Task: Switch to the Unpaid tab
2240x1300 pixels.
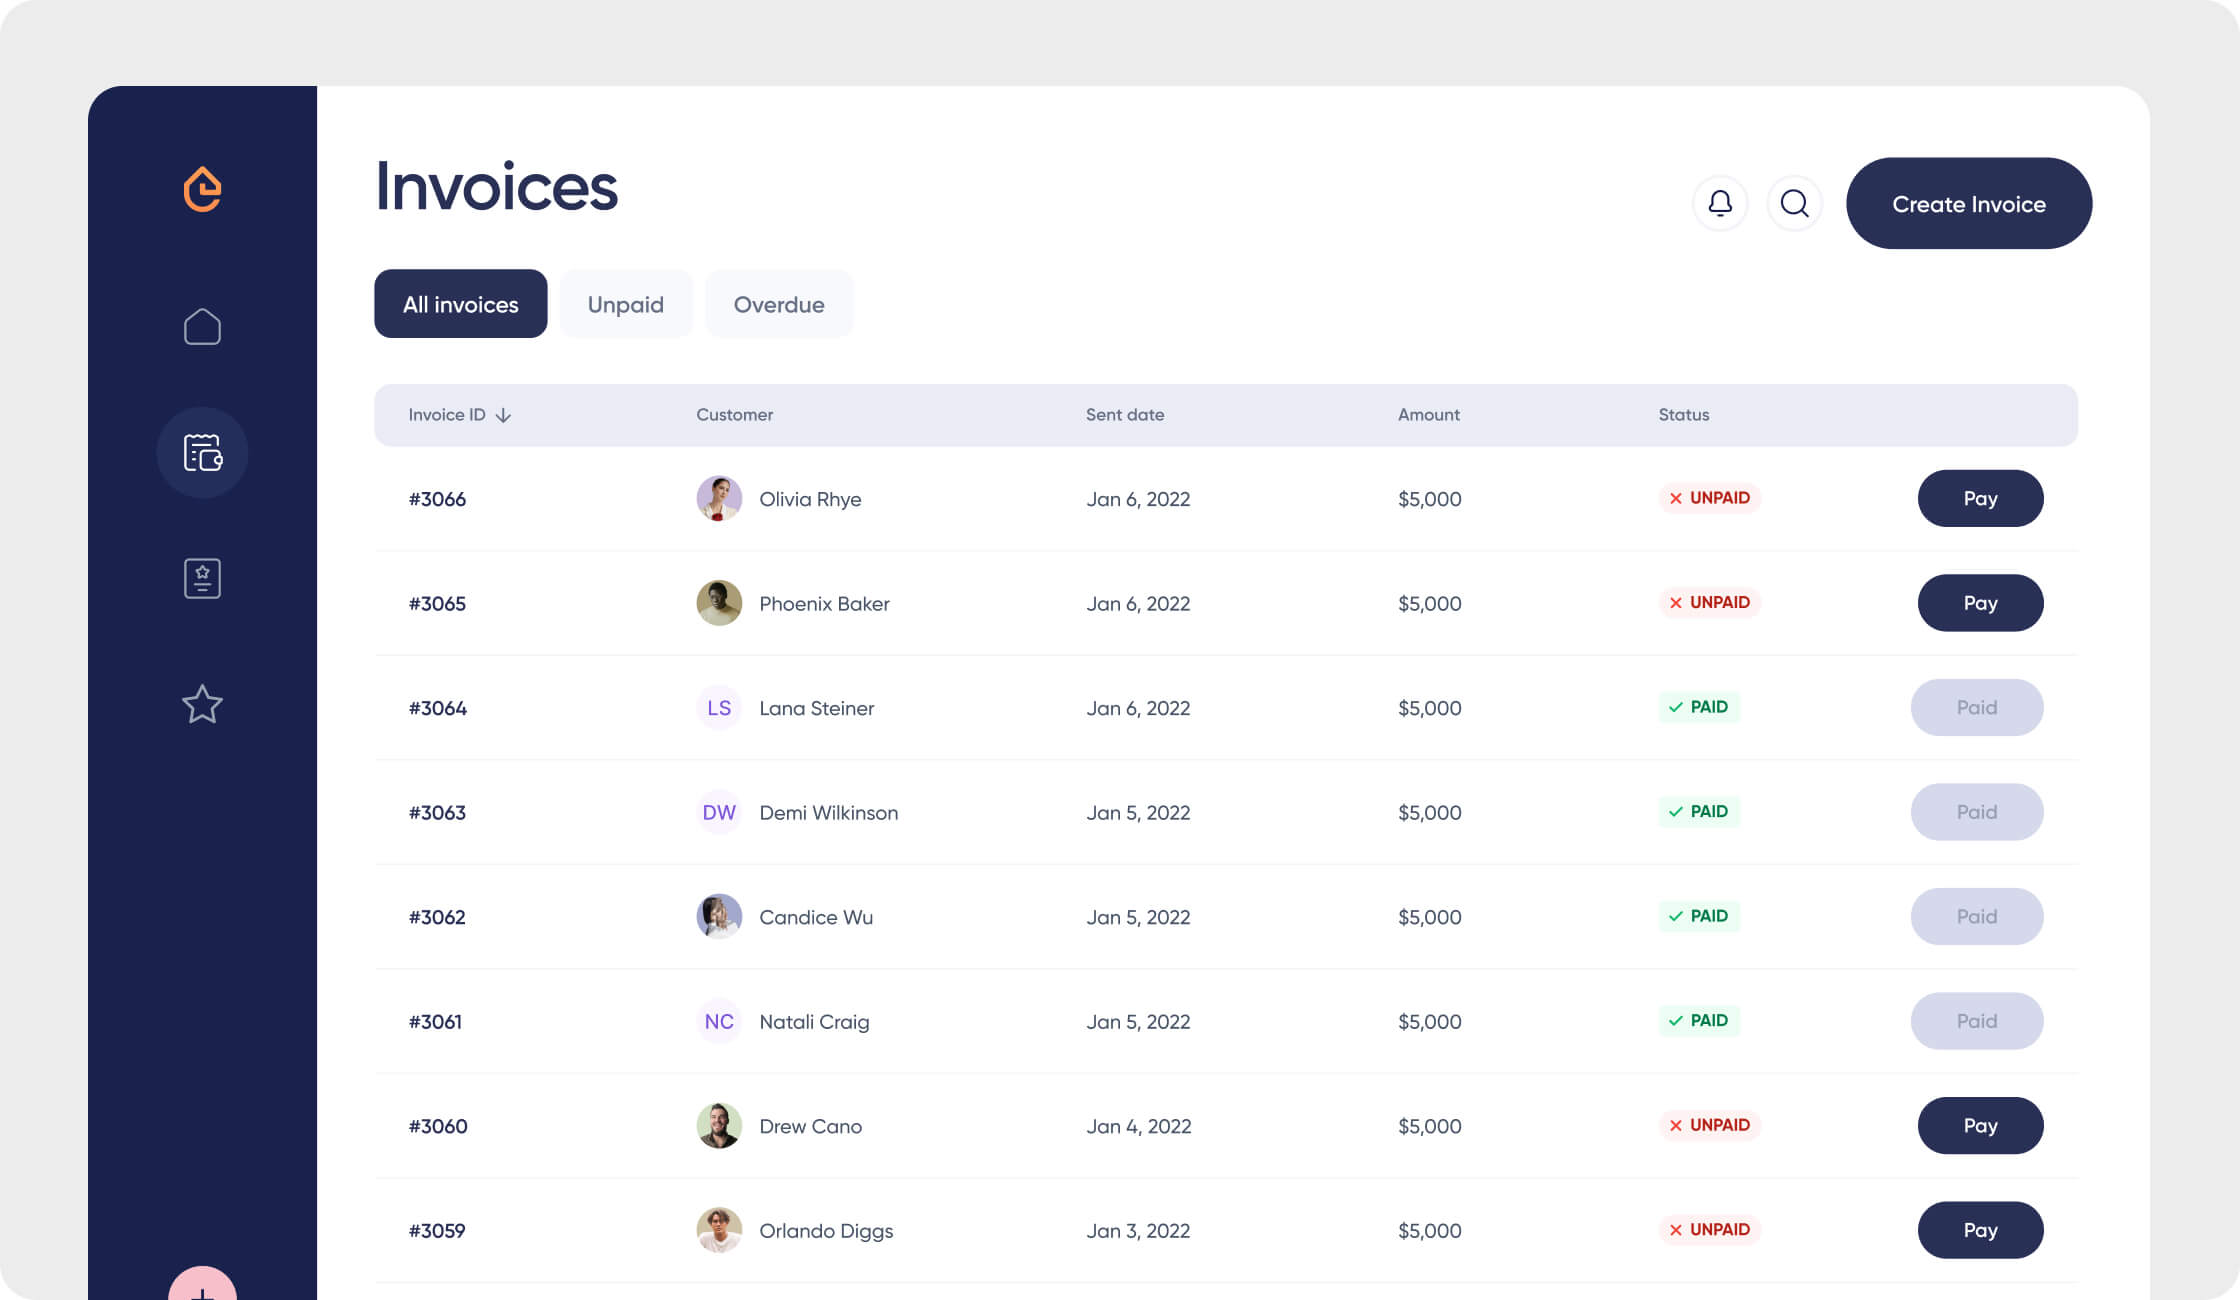Action: pyautogui.click(x=625, y=304)
